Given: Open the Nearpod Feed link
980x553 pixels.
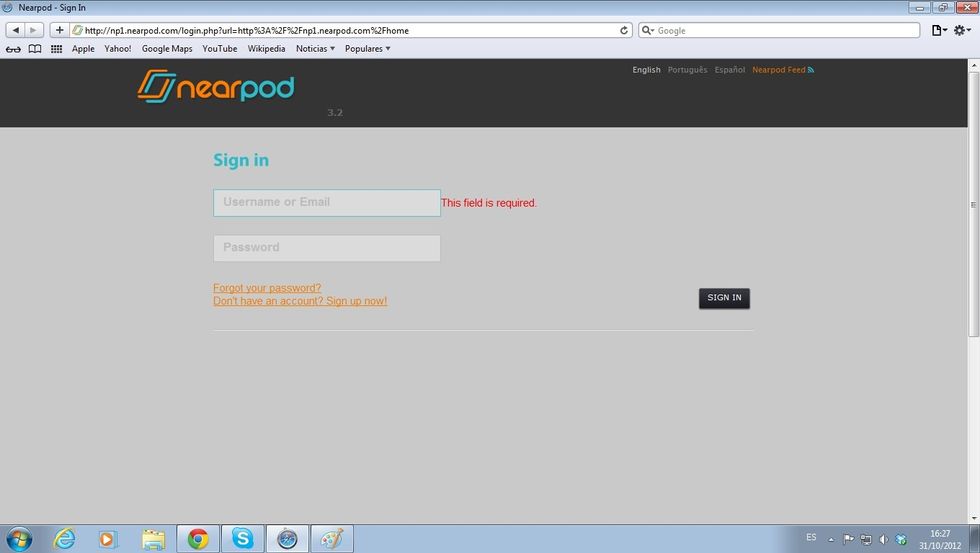Looking at the screenshot, I should click(x=782, y=70).
